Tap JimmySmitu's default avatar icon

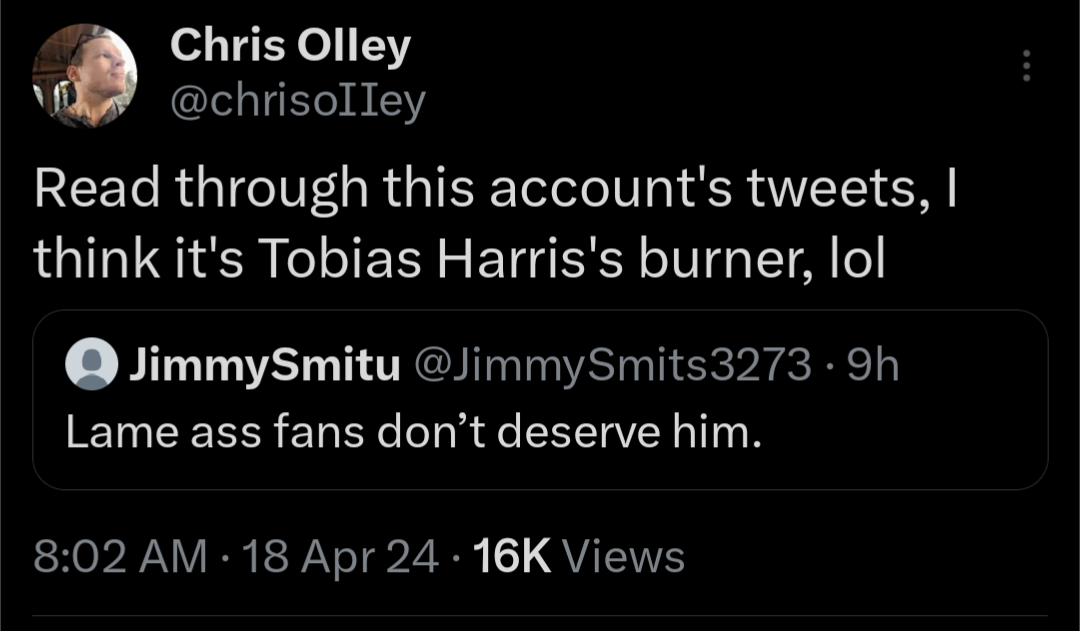point(91,368)
